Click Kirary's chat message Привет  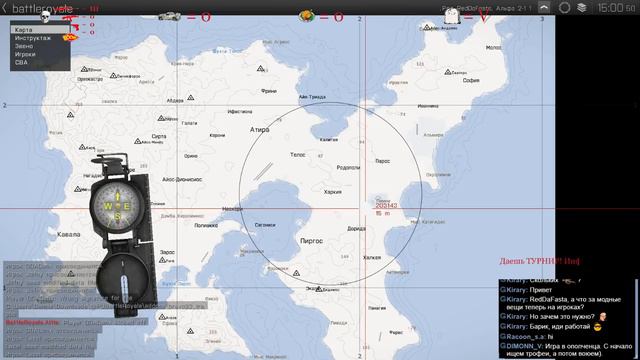click(x=527, y=290)
